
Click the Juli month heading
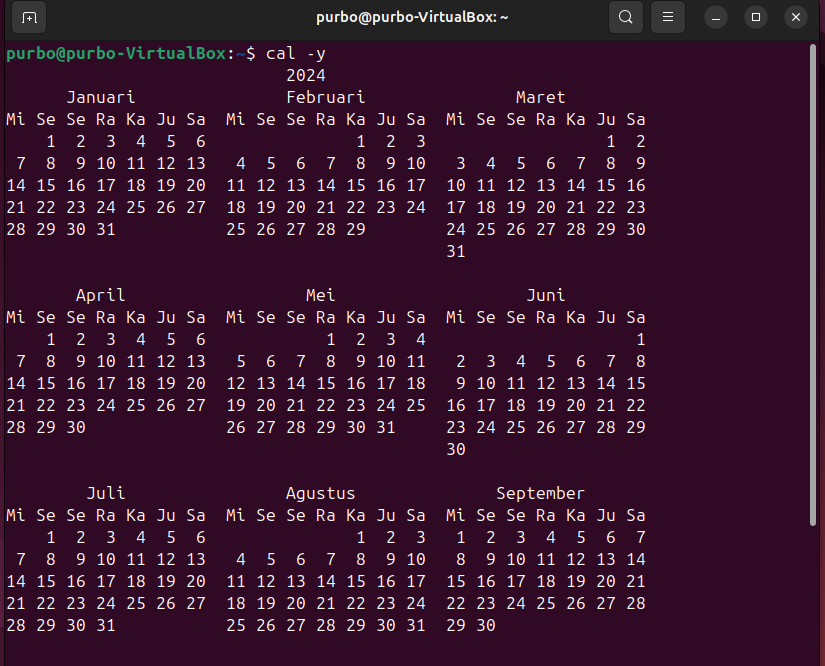click(106, 493)
